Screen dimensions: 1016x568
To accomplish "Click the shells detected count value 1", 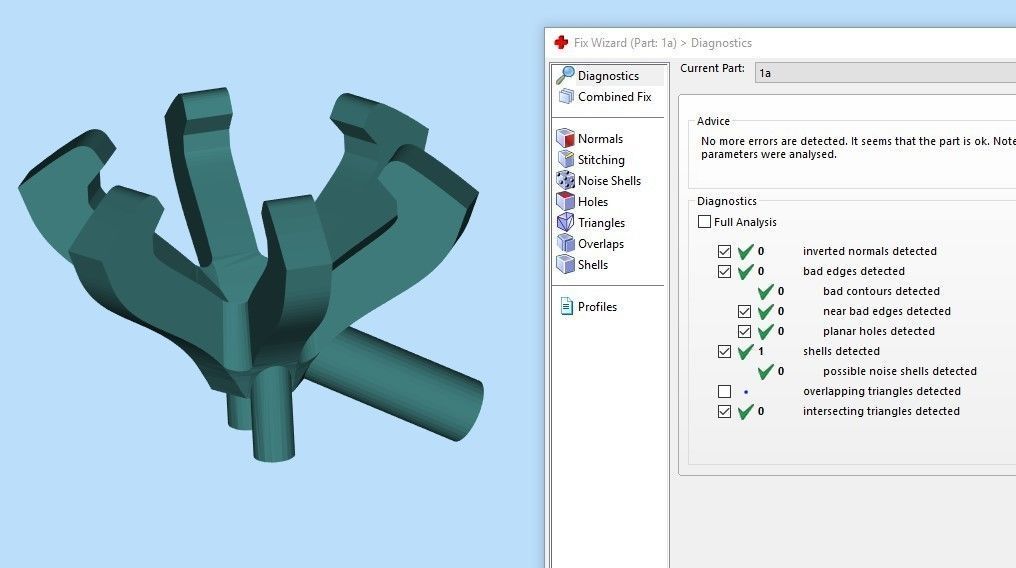I will coord(761,351).
